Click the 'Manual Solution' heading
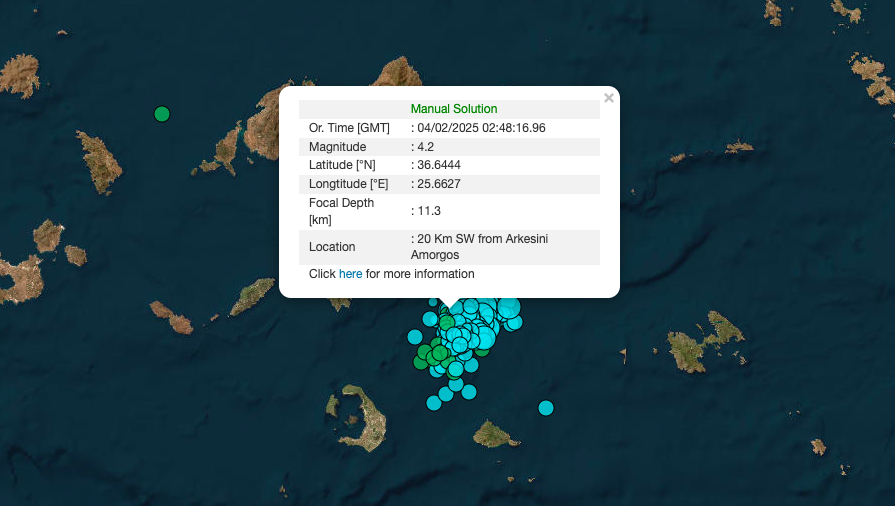The image size is (895, 506). [x=454, y=109]
